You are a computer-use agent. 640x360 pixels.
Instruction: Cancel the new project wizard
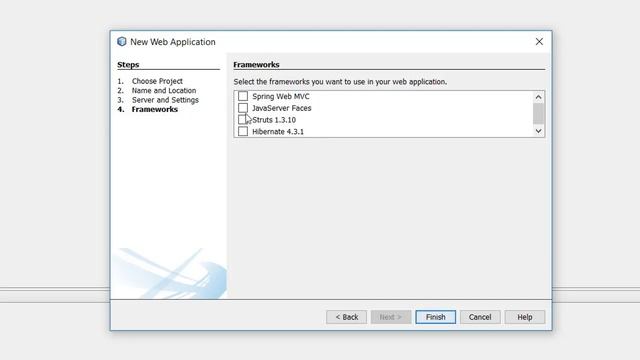[480, 317]
